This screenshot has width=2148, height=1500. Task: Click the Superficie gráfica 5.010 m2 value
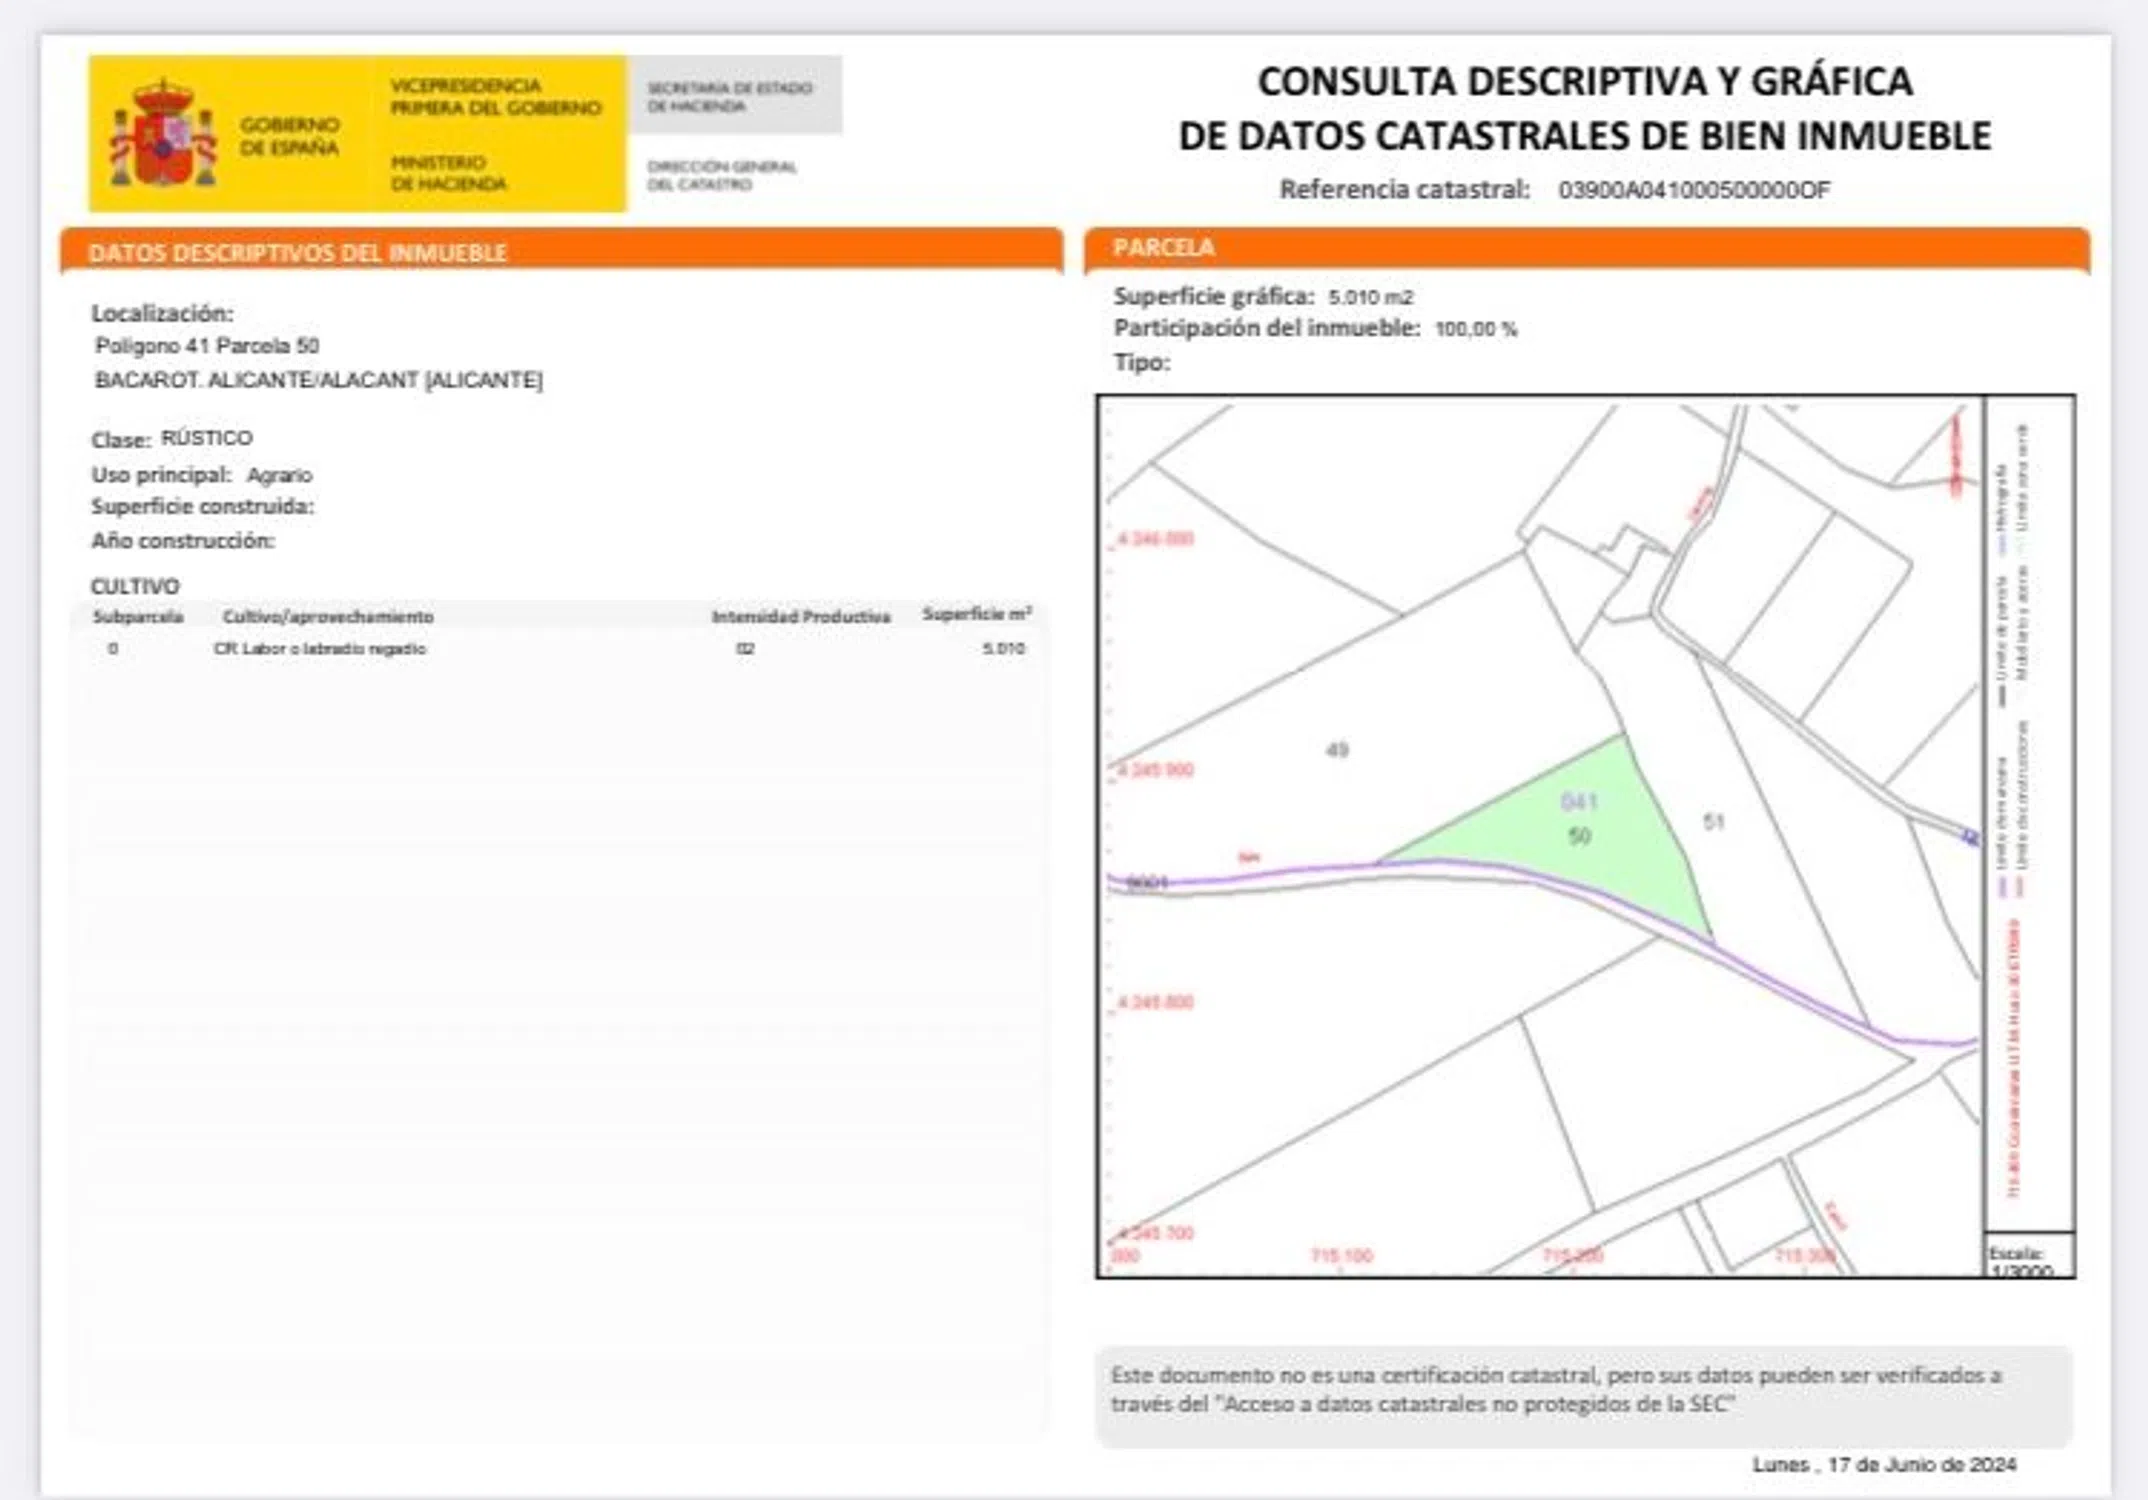[x=1369, y=297]
